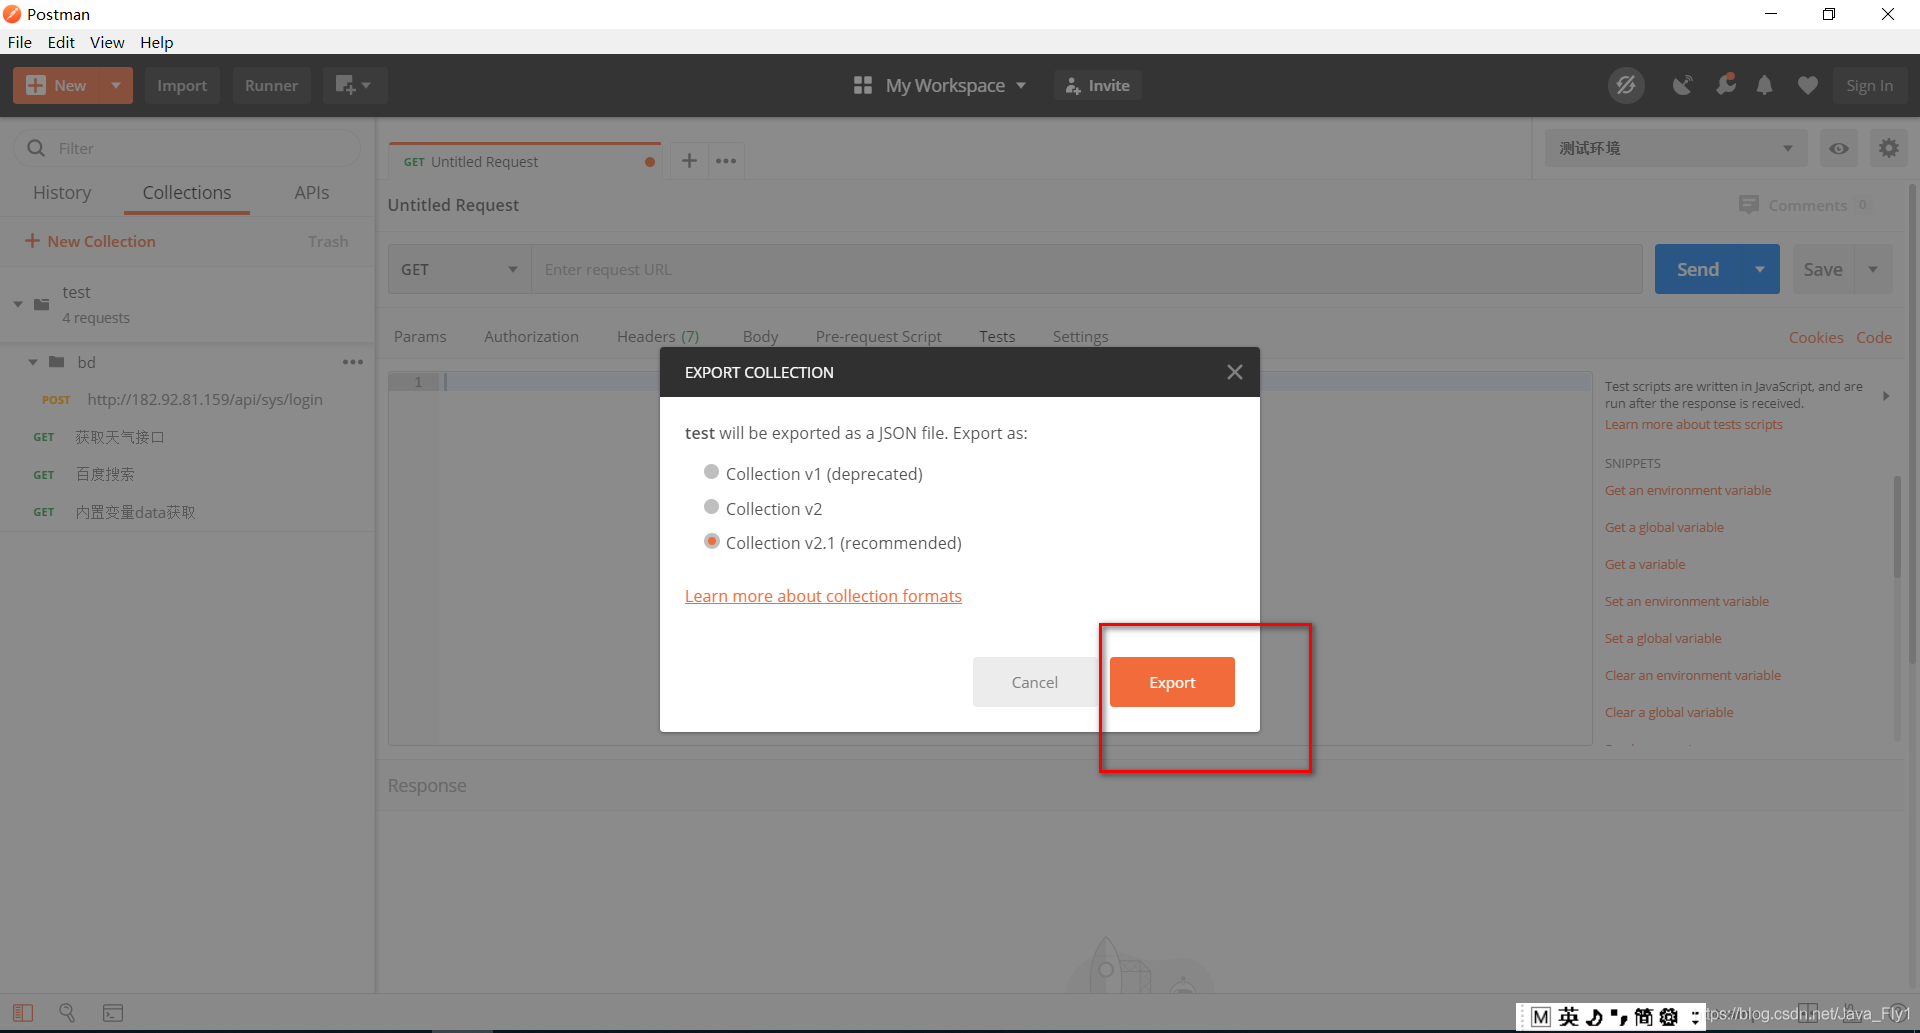Open the Authorization tab

pyautogui.click(x=531, y=337)
